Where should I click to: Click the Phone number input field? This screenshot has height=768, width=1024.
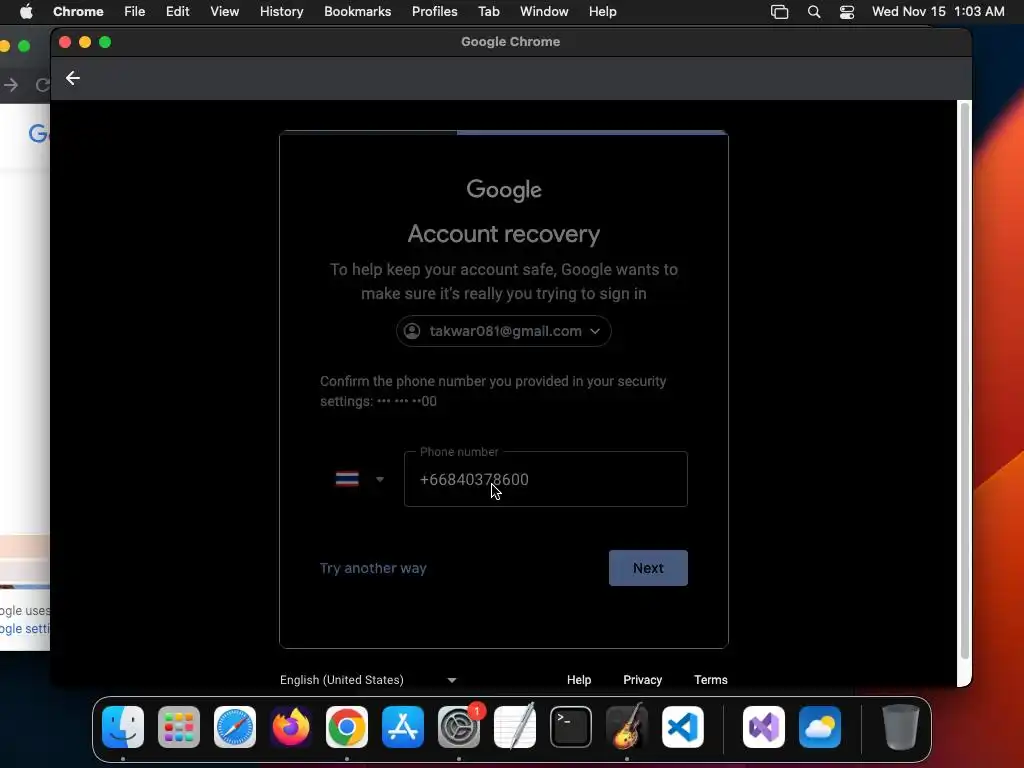coord(545,479)
